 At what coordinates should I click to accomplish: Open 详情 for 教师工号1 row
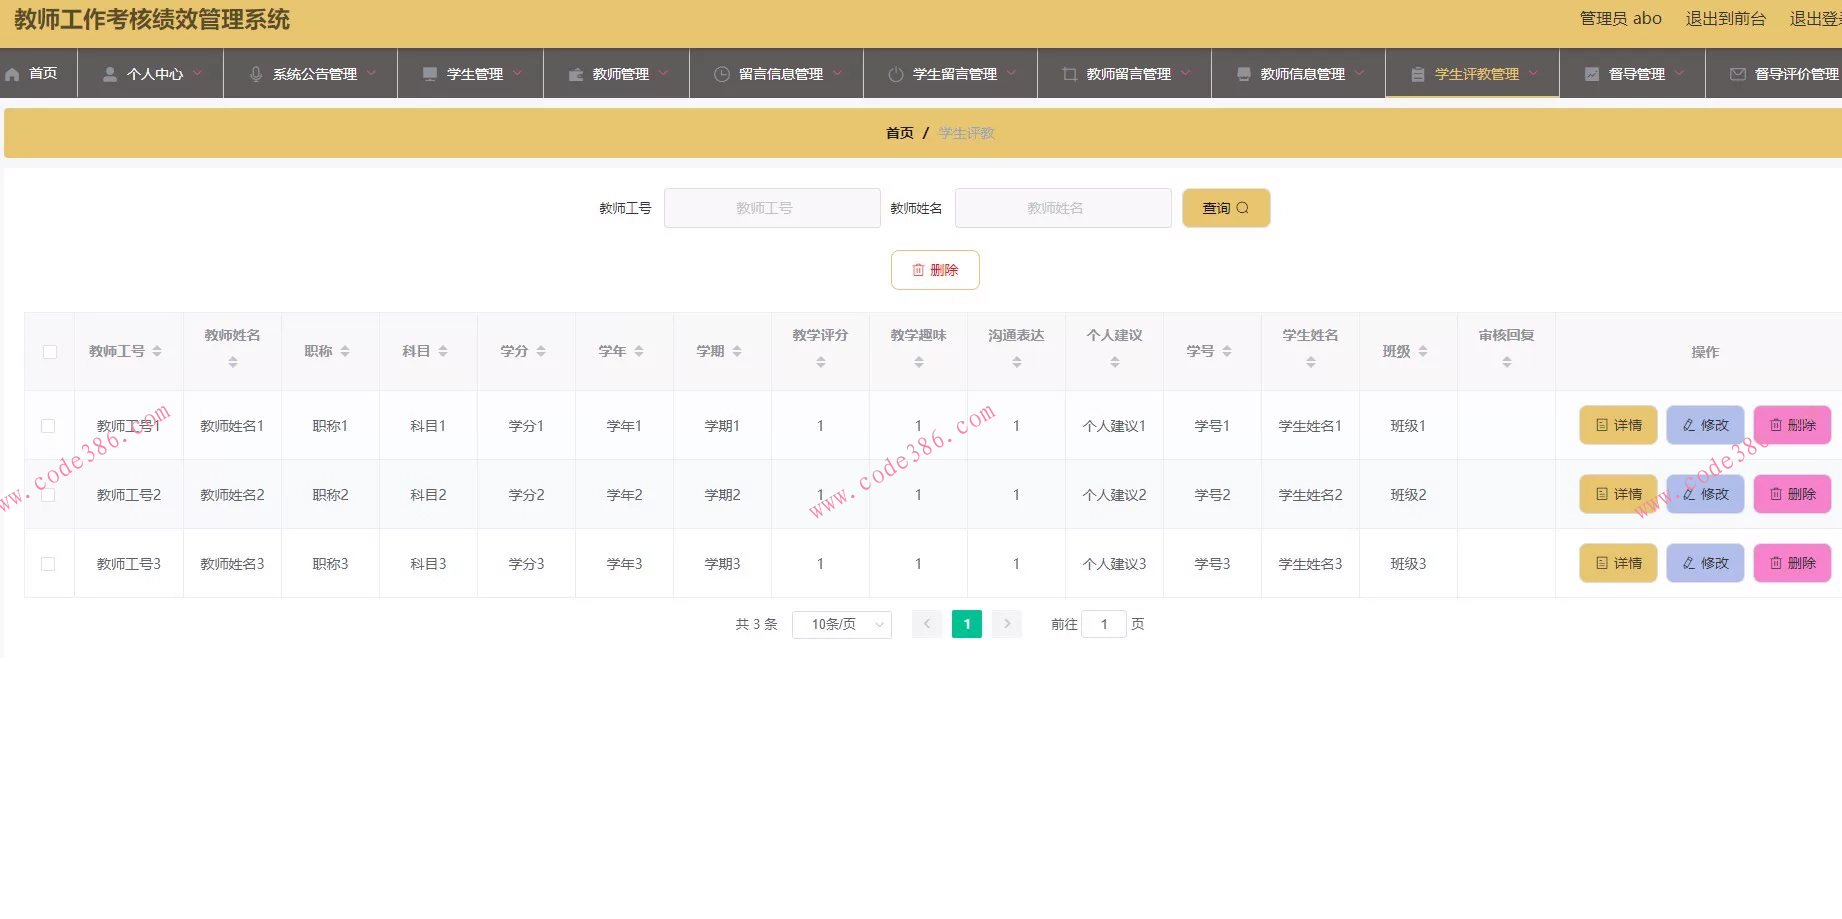pyautogui.click(x=1617, y=424)
